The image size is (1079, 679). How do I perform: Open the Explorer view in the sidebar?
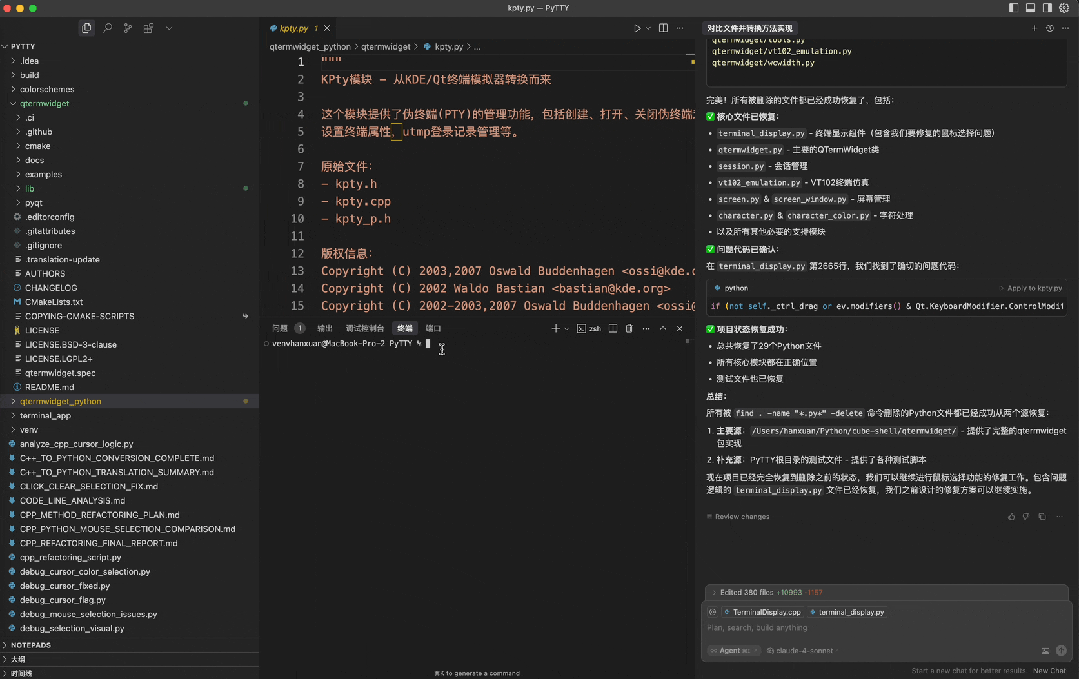87,28
